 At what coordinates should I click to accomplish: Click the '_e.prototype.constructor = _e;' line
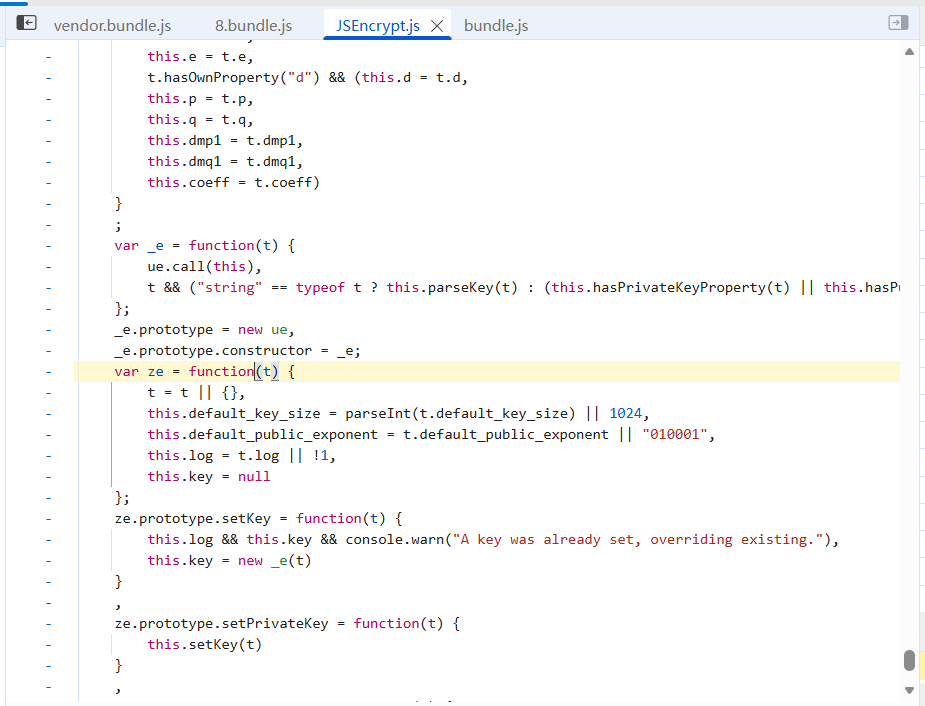point(237,351)
